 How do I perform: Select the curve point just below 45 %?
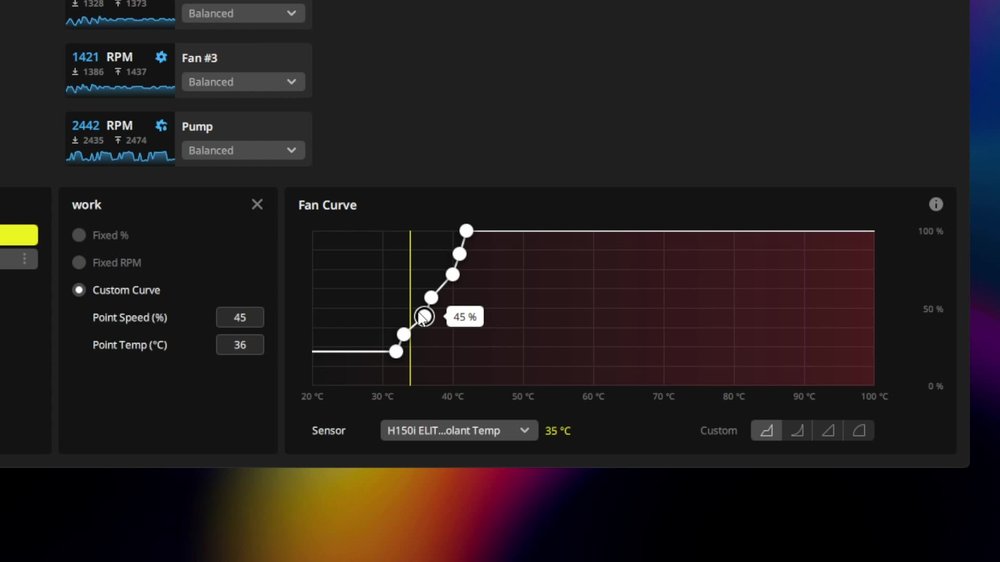pyautogui.click(x=404, y=334)
